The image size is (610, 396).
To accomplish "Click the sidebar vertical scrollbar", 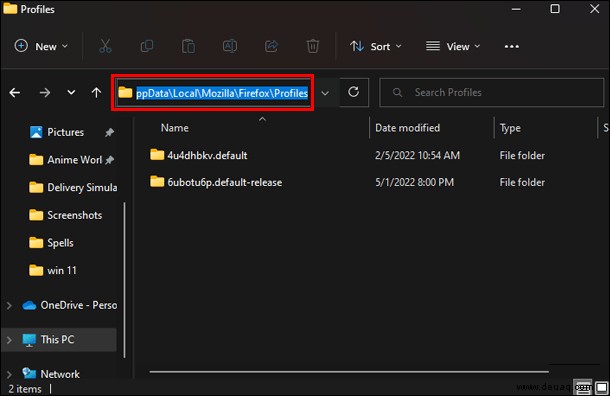I will coord(124,280).
